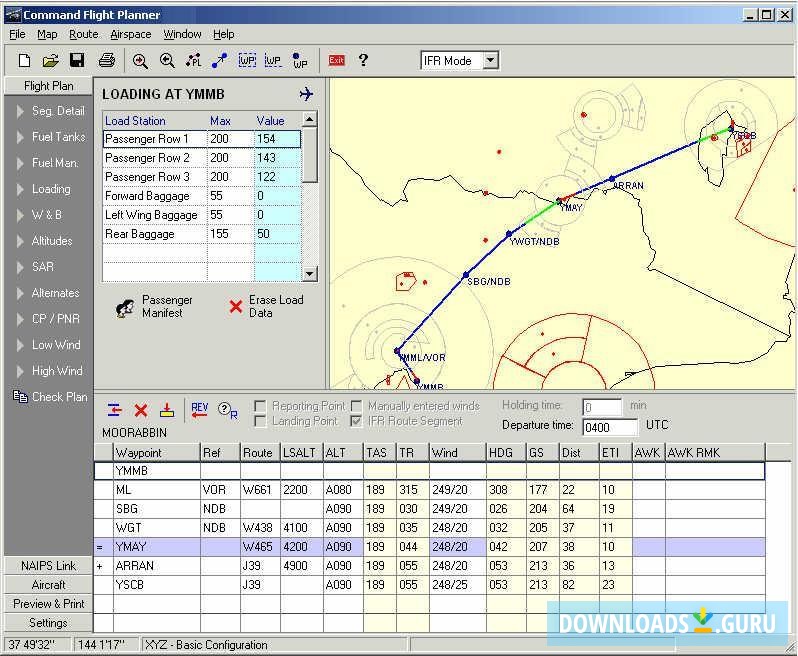Click the load table scroll up arrow
Viewport: 798px width, 656px height.
click(309, 119)
